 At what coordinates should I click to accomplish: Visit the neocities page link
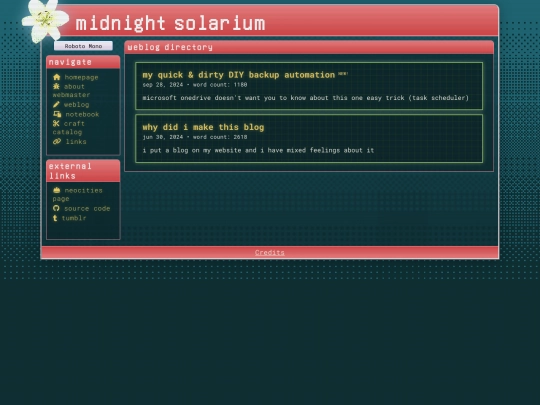77,195
